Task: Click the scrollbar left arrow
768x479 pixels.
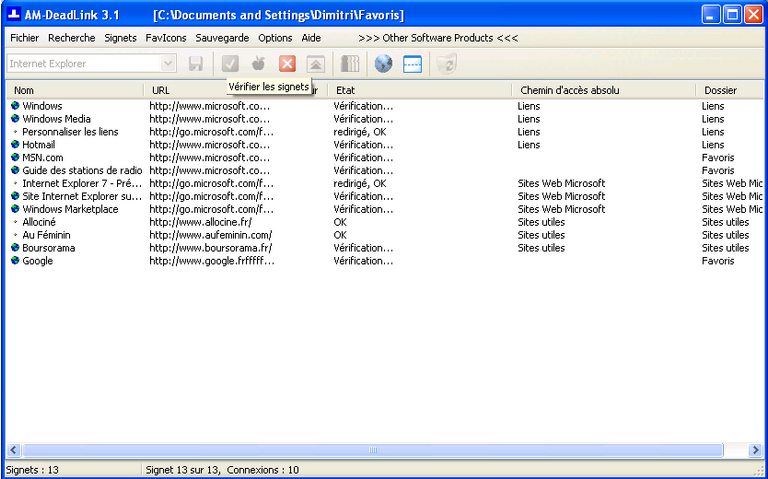Action: click(14, 450)
